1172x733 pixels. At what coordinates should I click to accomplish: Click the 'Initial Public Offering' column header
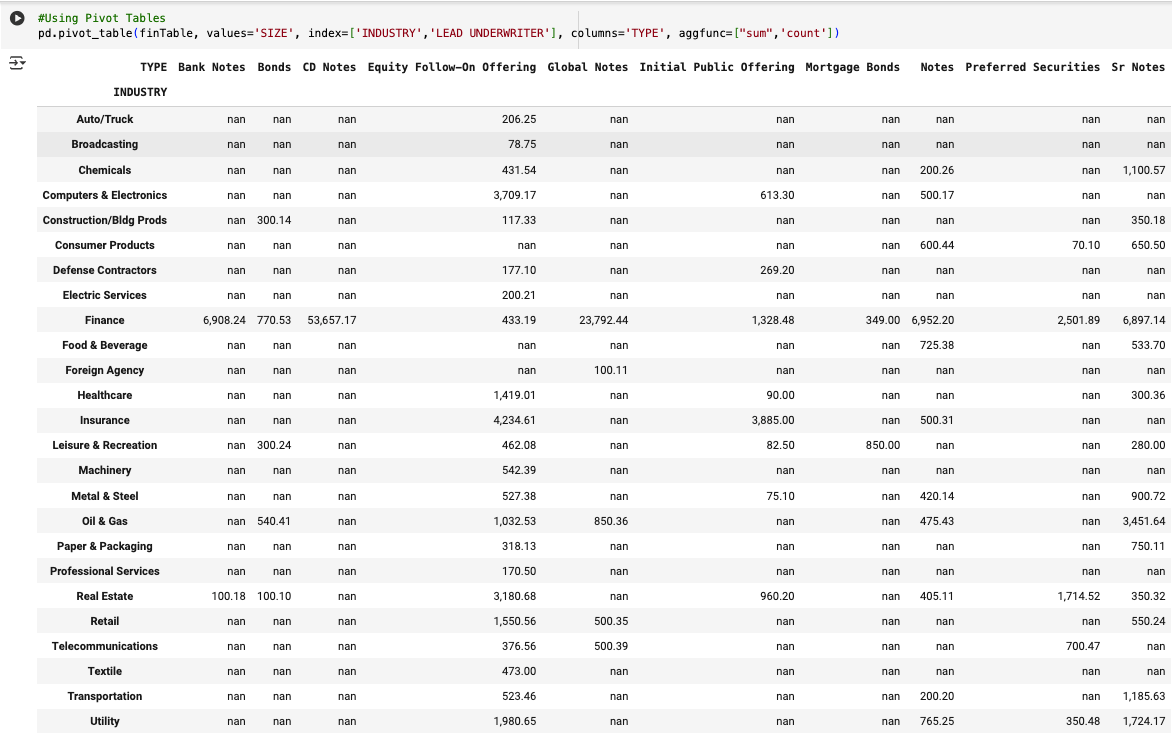pyautogui.click(x=716, y=67)
